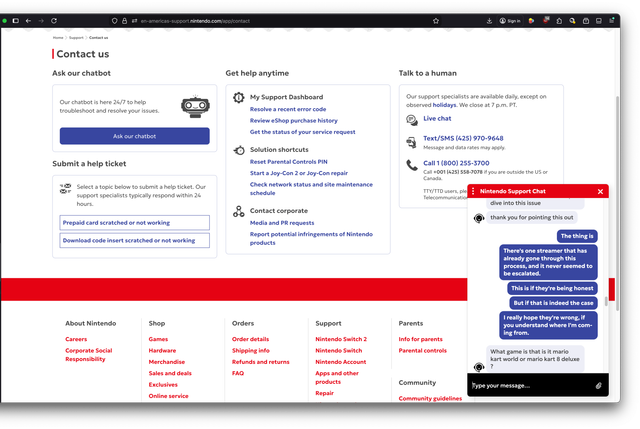Open Get the status of your service request
The image size is (640, 429).
(302, 132)
